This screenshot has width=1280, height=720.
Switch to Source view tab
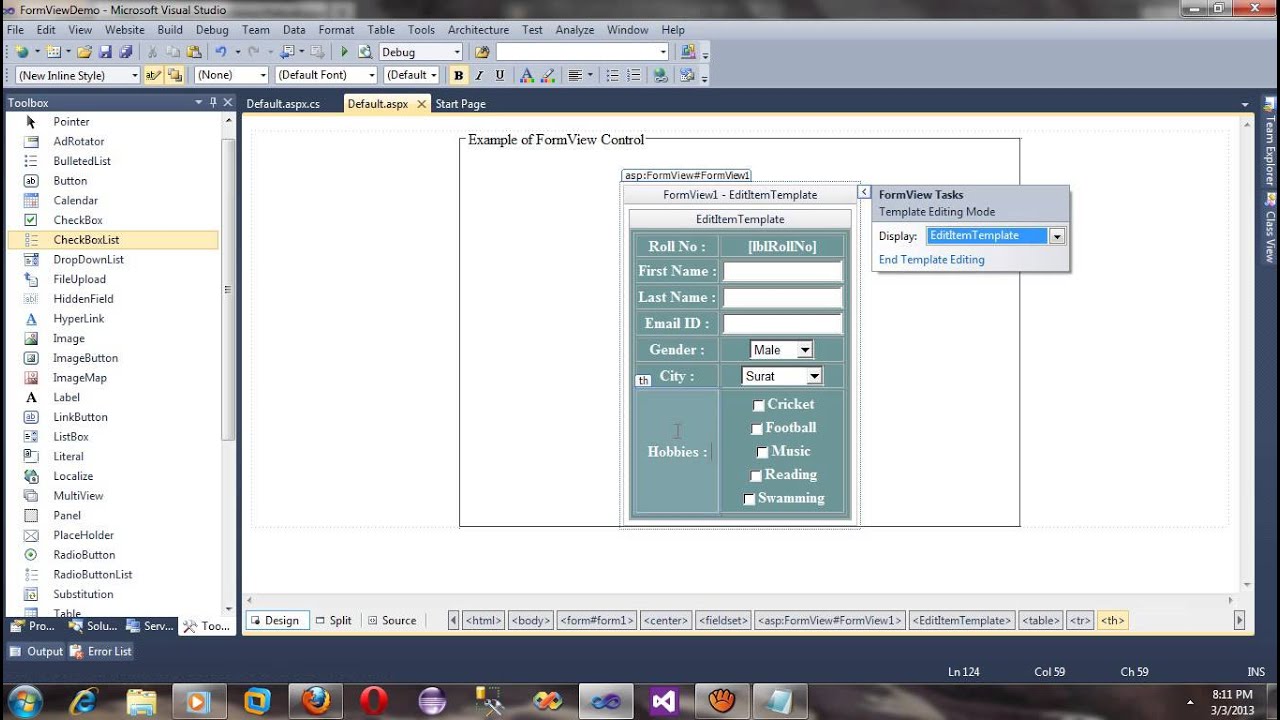pyautogui.click(x=392, y=620)
